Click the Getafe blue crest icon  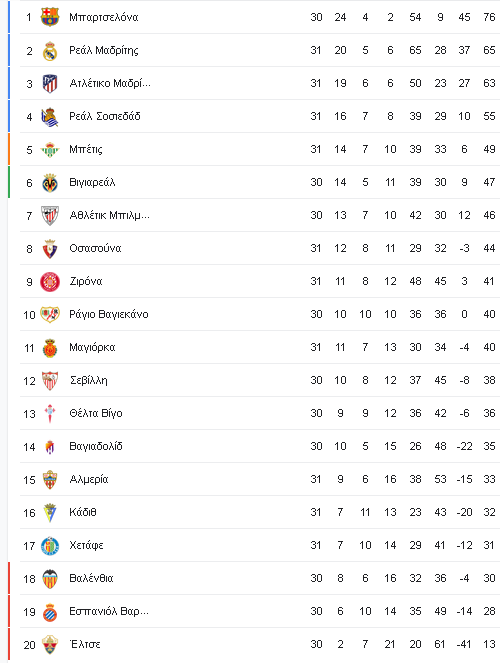[x=50, y=545]
